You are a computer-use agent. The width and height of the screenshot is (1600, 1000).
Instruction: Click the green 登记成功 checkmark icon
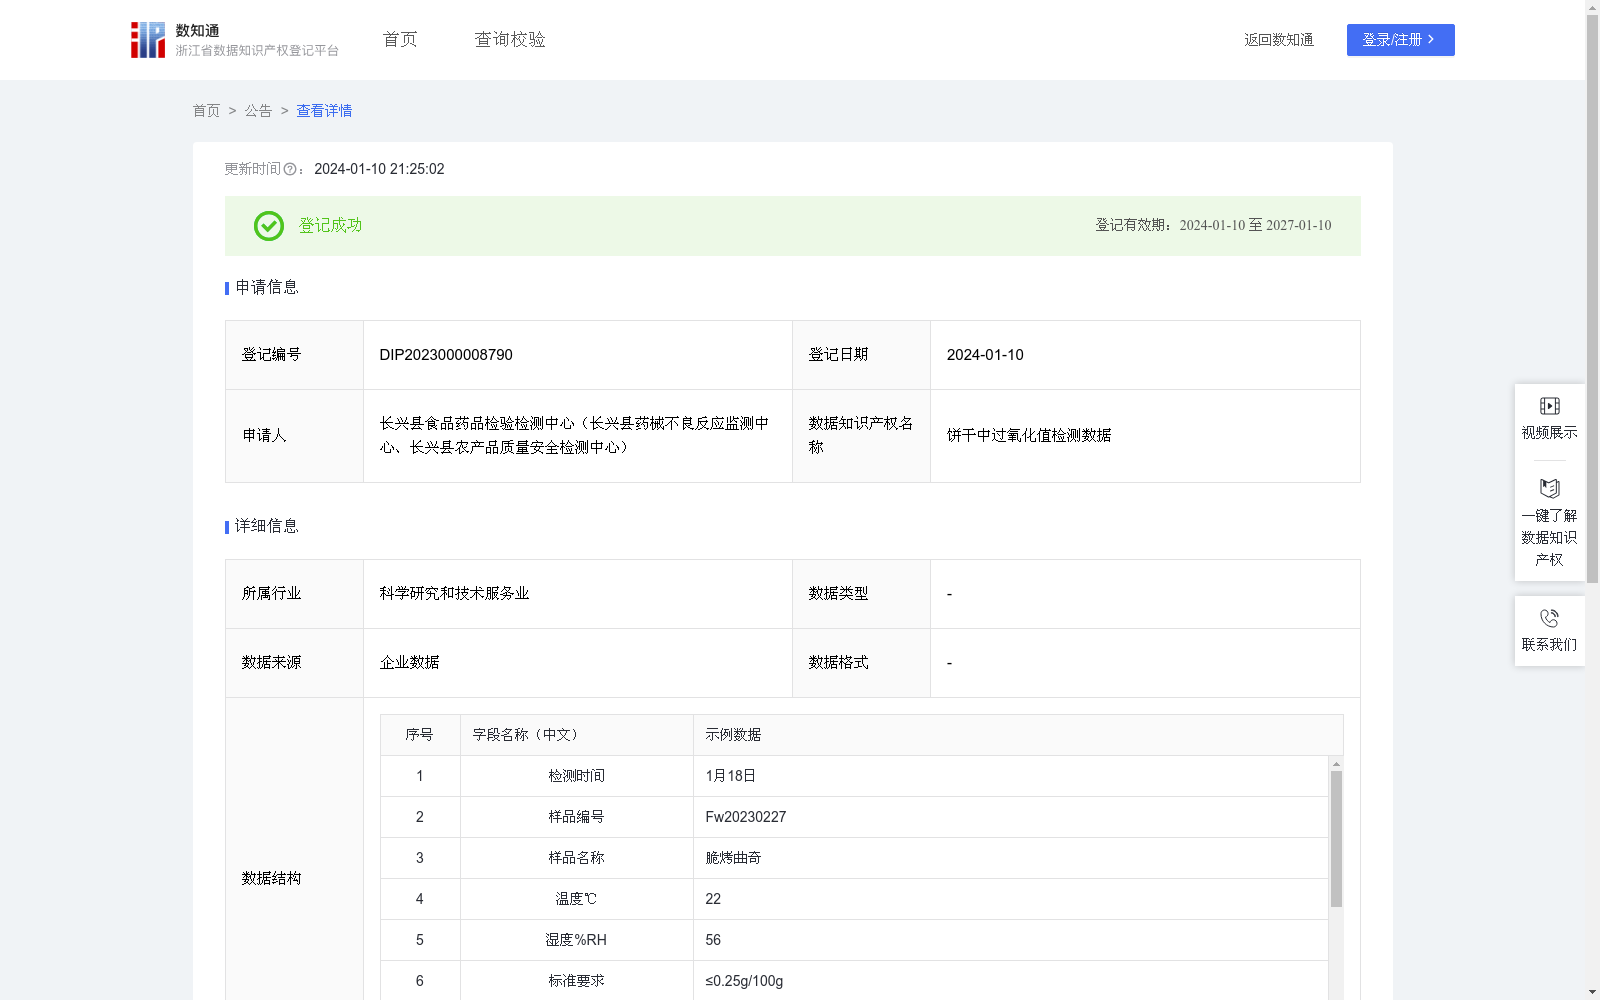268,226
